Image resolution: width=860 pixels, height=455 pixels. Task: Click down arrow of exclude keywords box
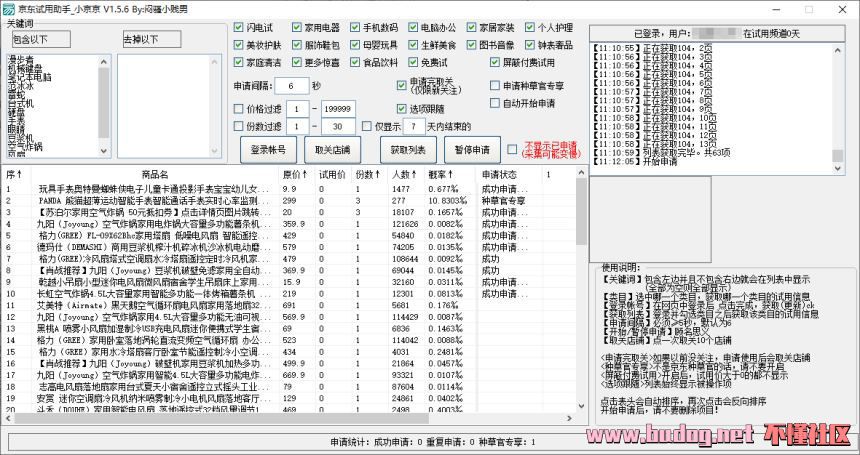(x=215, y=152)
